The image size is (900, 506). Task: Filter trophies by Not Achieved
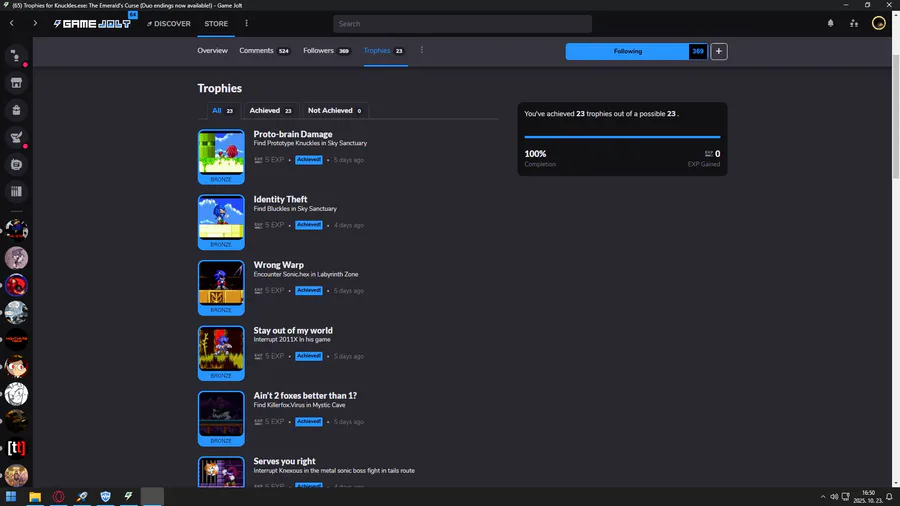click(x=335, y=111)
